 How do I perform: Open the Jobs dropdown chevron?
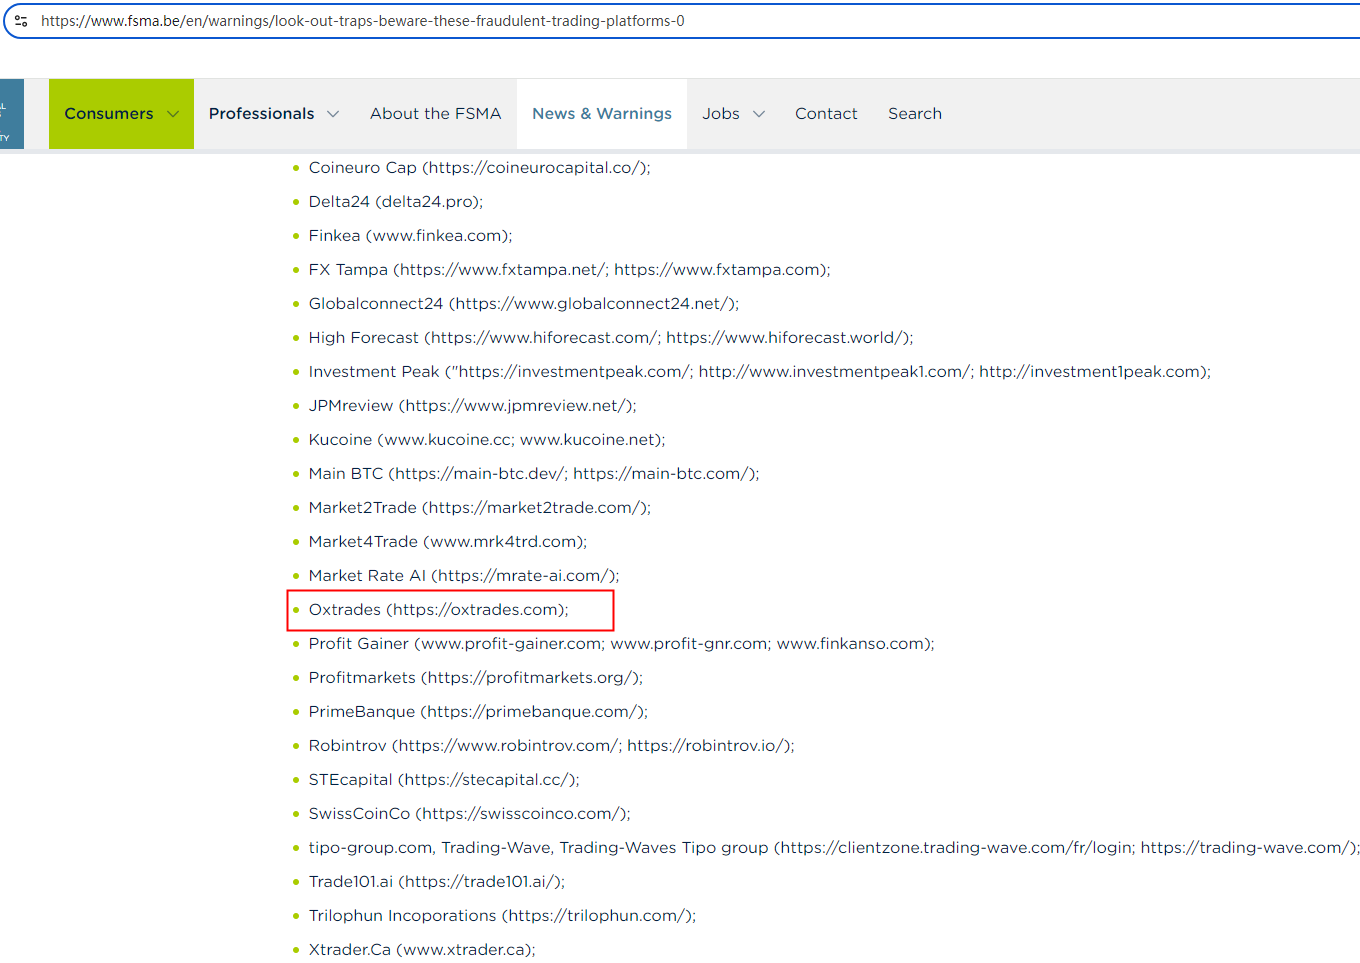click(759, 114)
